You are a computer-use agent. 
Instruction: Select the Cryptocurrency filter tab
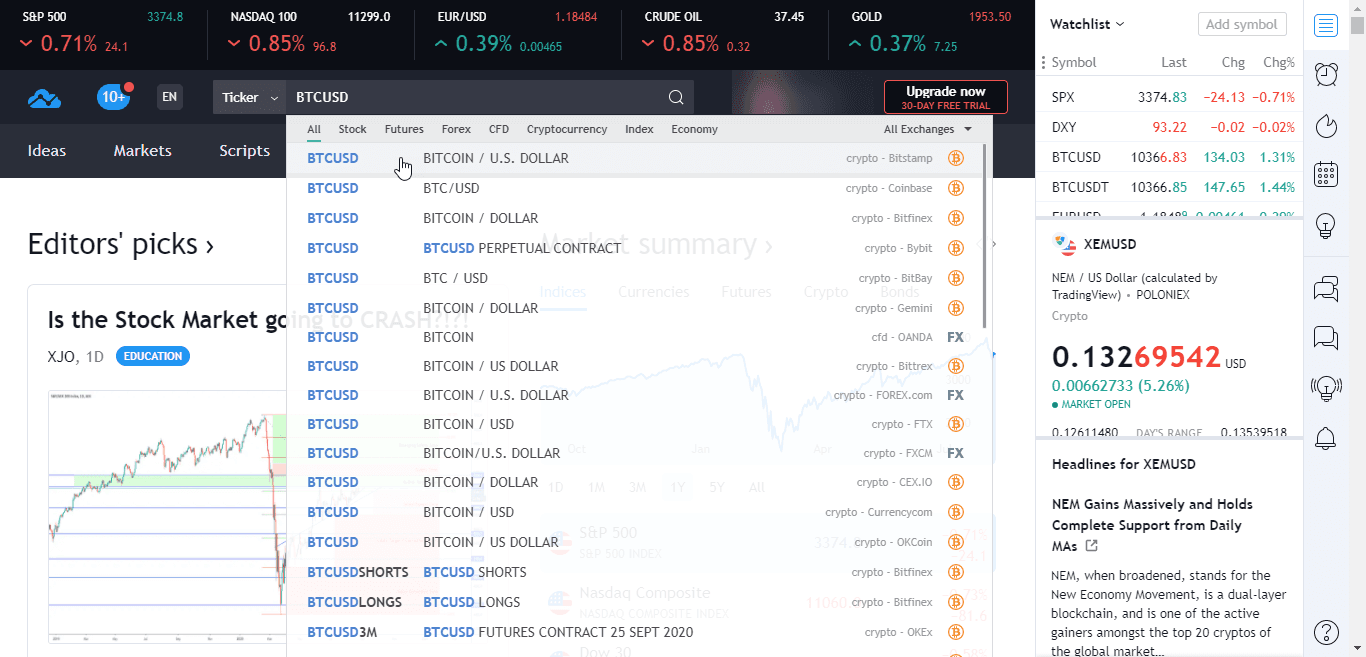(x=567, y=129)
